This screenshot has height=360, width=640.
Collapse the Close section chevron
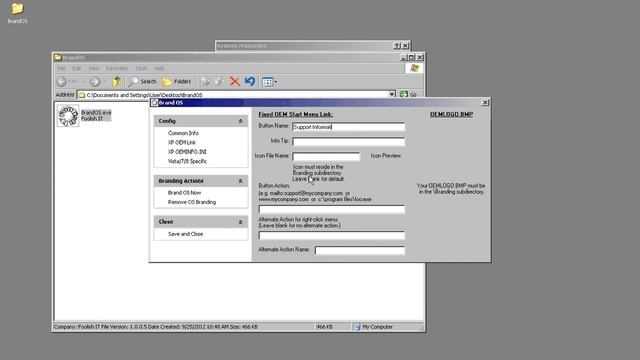(x=240, y=222)
